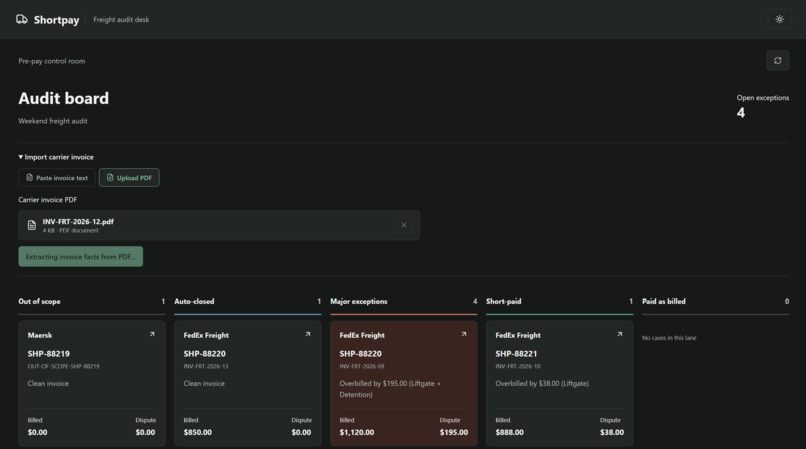This screenshot has width=806, height=449.
Task: Click the INV-FRT-2026-10 invoice number
Action: 518,366
